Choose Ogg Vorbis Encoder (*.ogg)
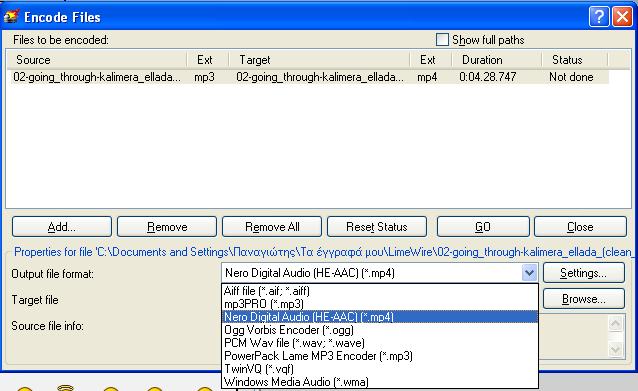This screenshot has height=391, width=638. point(380,330)
